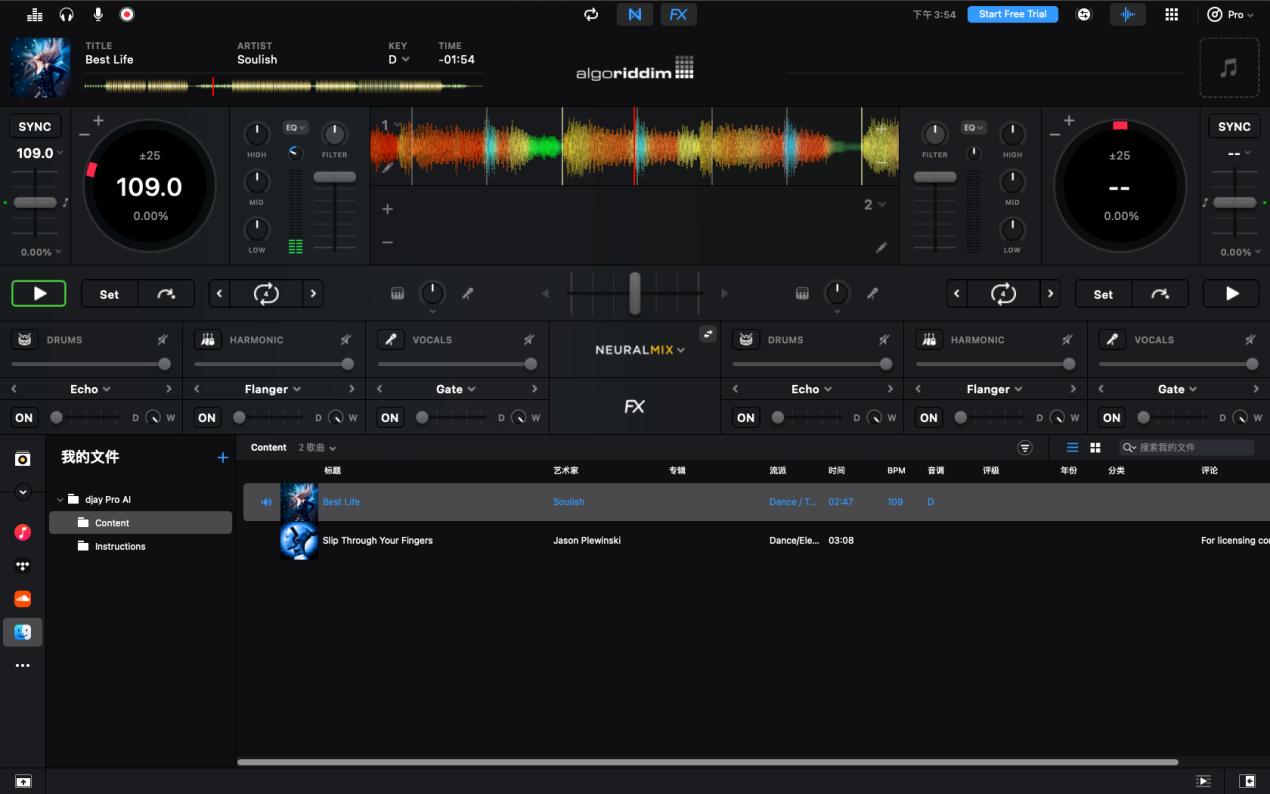The width and height of the screenshot is (1270, 794).
Task: Toggle SYNC on the left deck
Action: [35, 127]
